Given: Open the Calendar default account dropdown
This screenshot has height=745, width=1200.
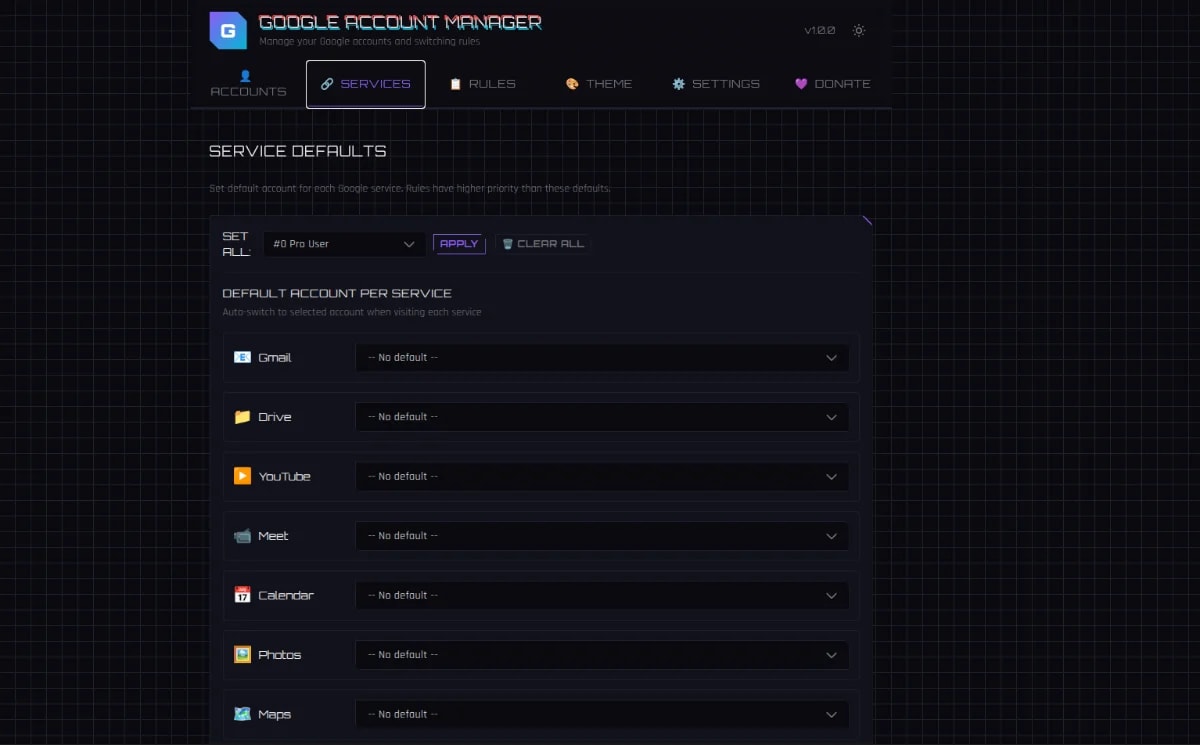Looking at the screenshot, I should [x=602, y=596].
